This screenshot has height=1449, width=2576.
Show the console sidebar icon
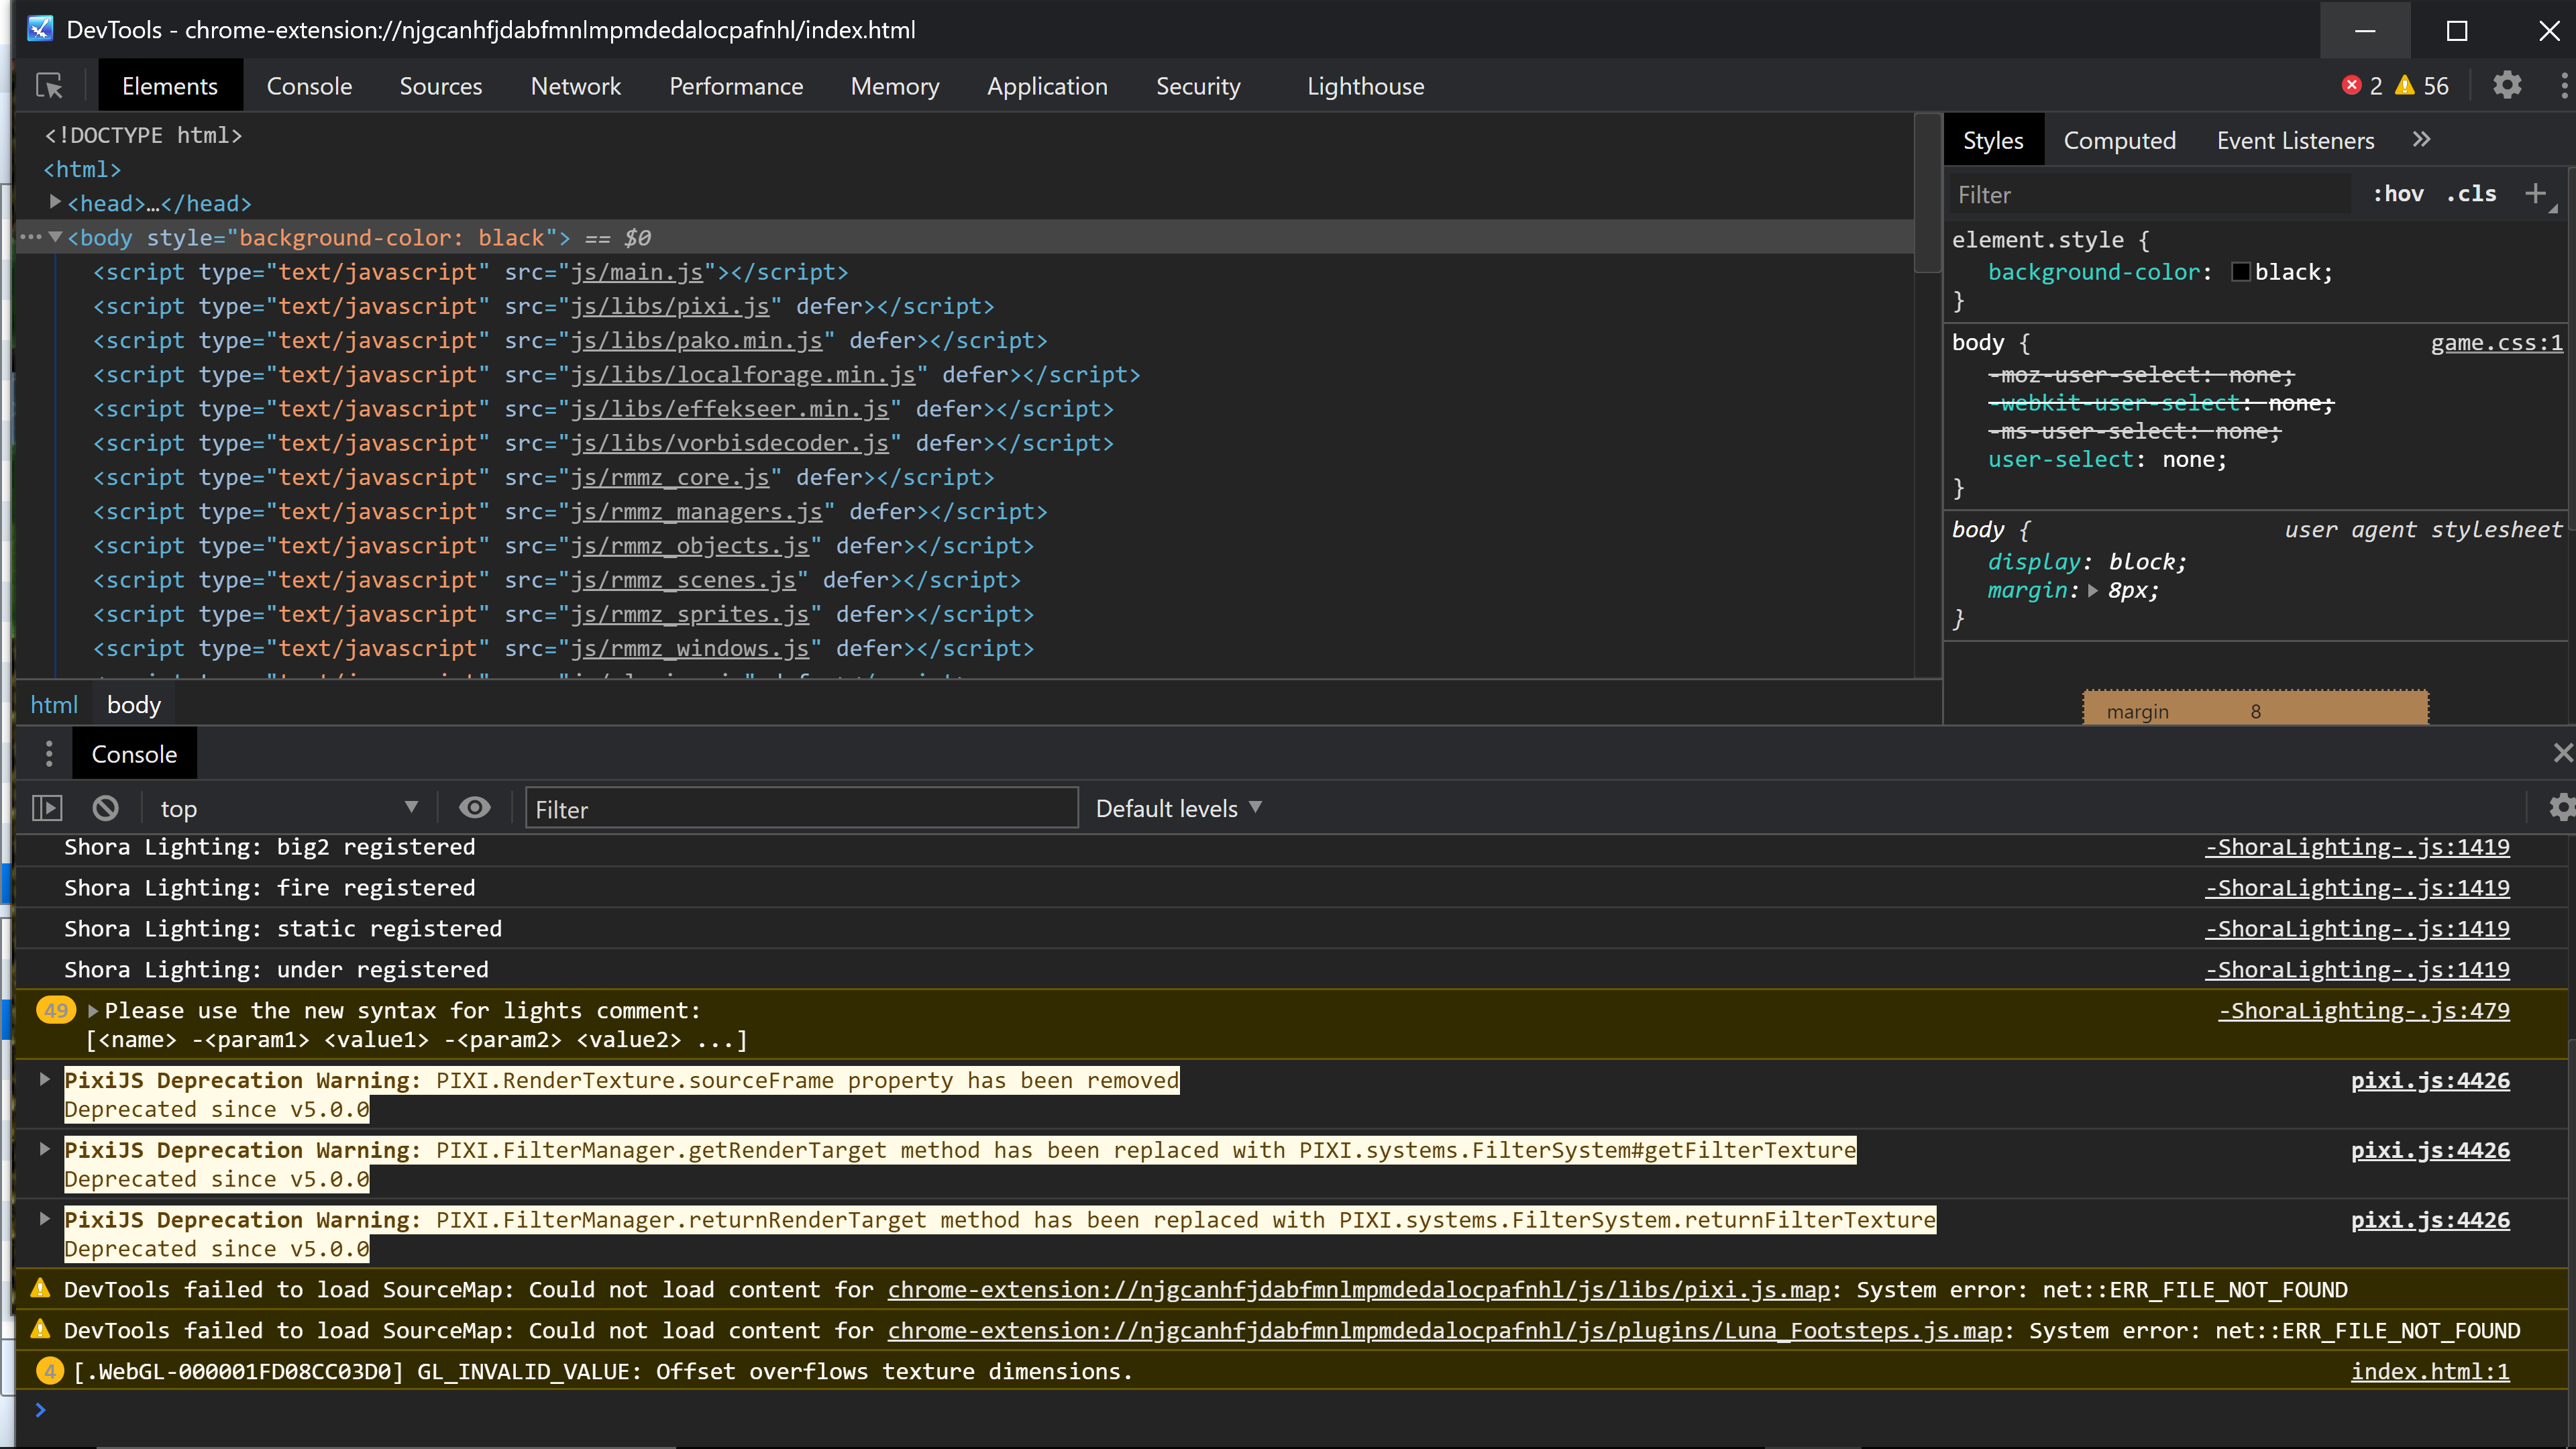pyautogui.click(x=47, y=808)
